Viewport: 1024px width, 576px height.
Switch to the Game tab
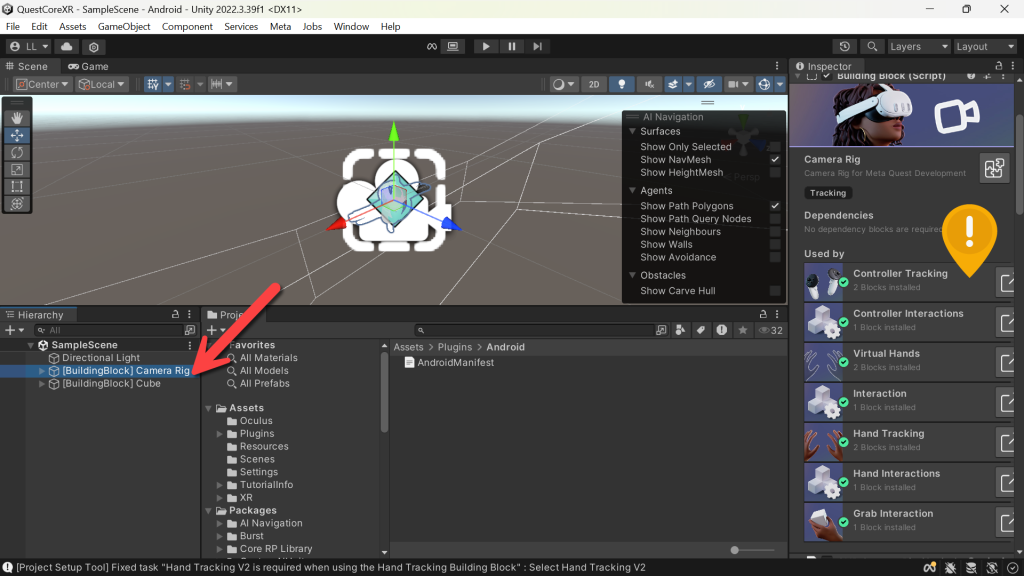click(x=88, y=67)
